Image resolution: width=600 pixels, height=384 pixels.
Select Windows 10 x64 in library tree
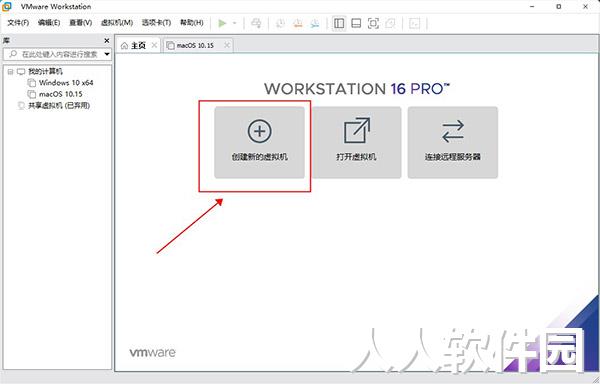click(x=66, y=83)
